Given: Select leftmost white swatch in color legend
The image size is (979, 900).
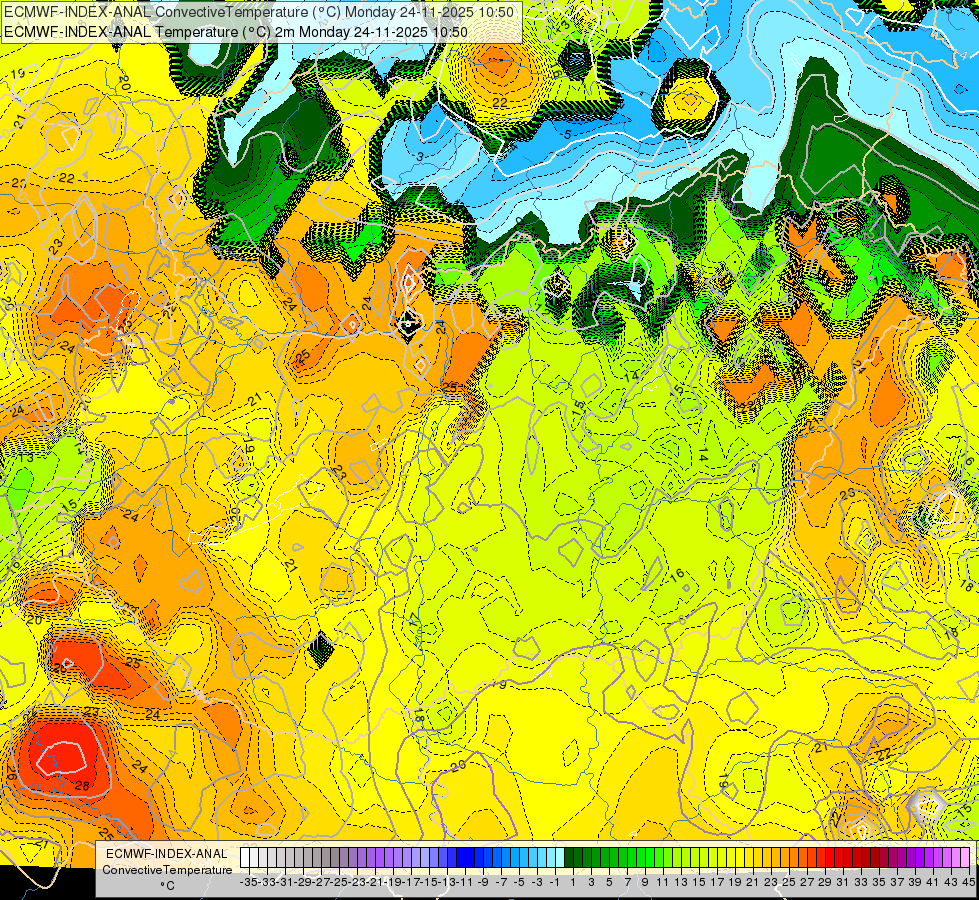Looking at the screenshot, I should point(245,858).
